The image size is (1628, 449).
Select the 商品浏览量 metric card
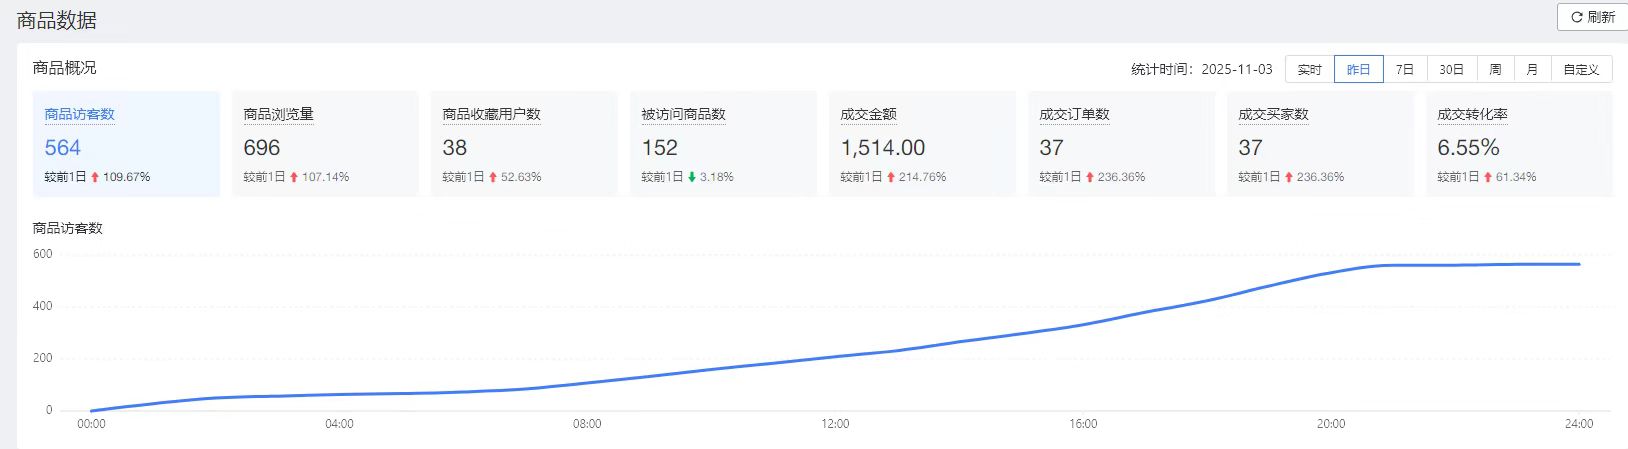(x=325, y=144)
